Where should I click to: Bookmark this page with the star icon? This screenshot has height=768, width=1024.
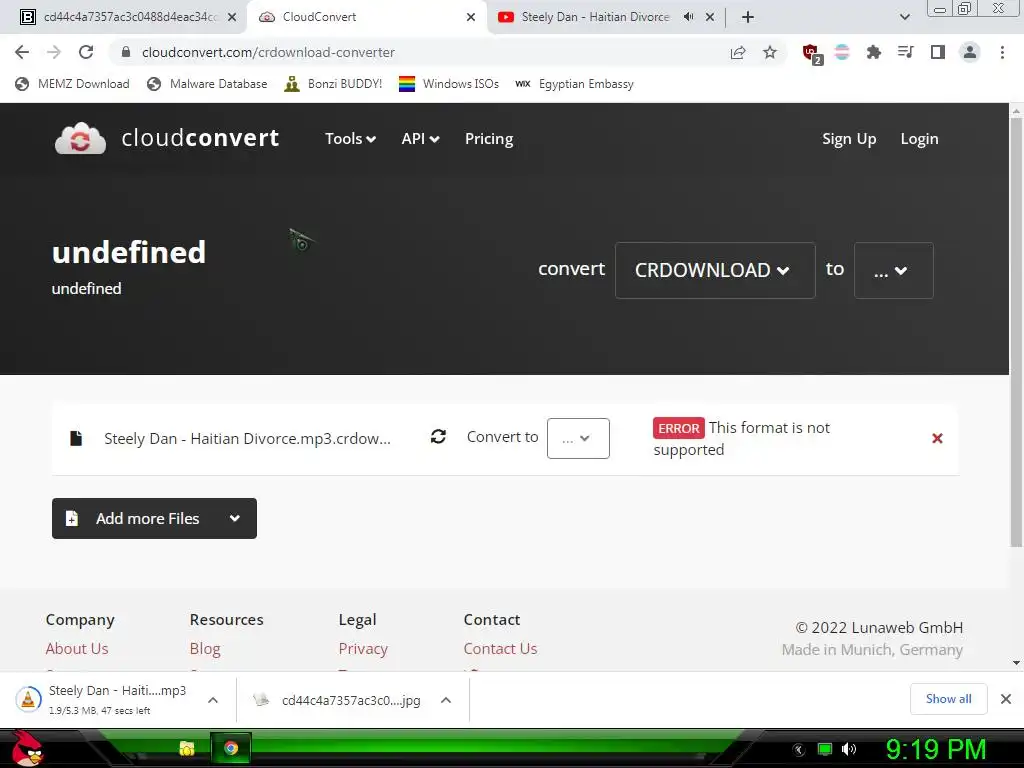[x=770, y=52]
